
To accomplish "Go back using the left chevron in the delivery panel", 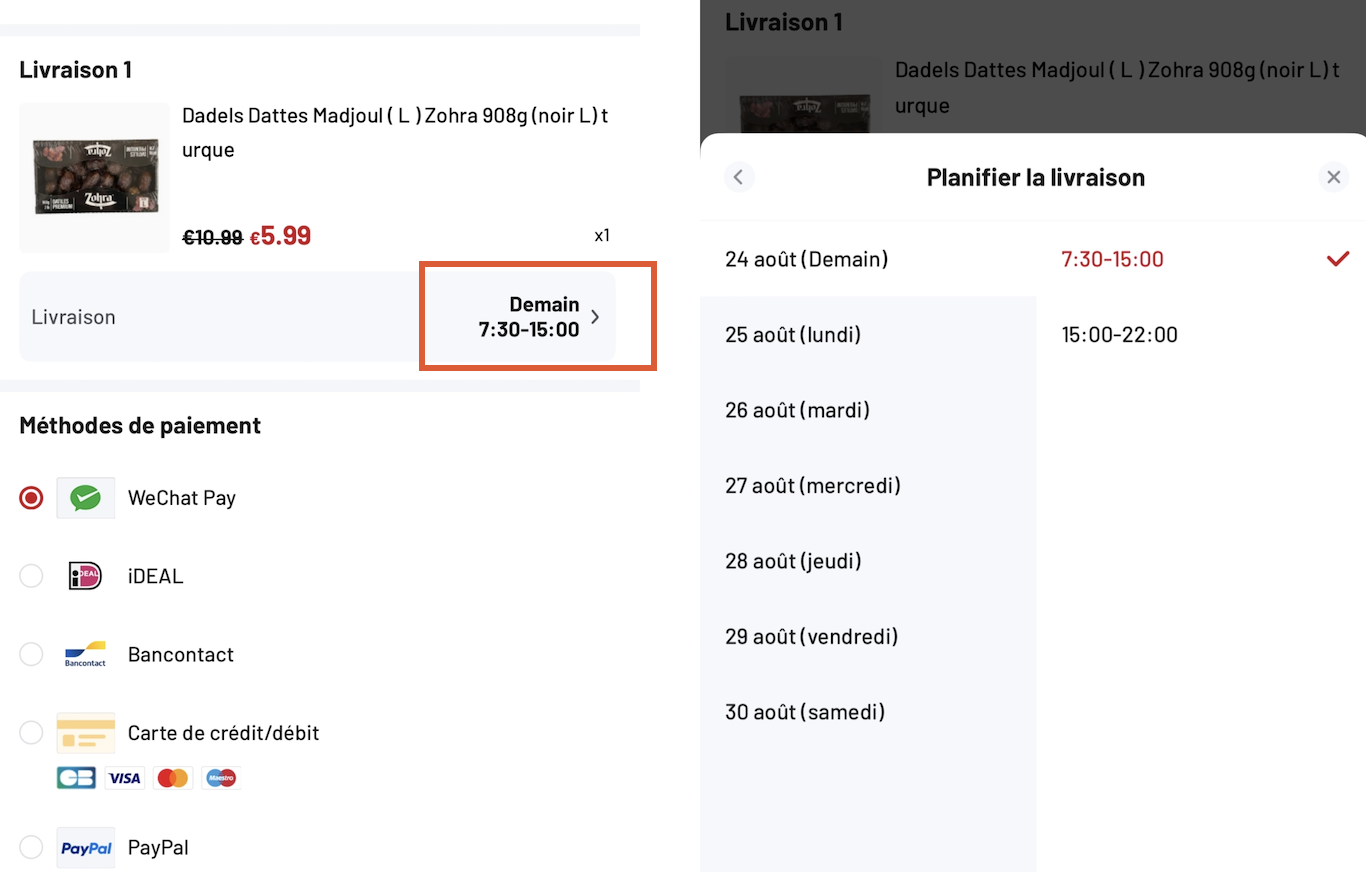I will pos(738,177).
